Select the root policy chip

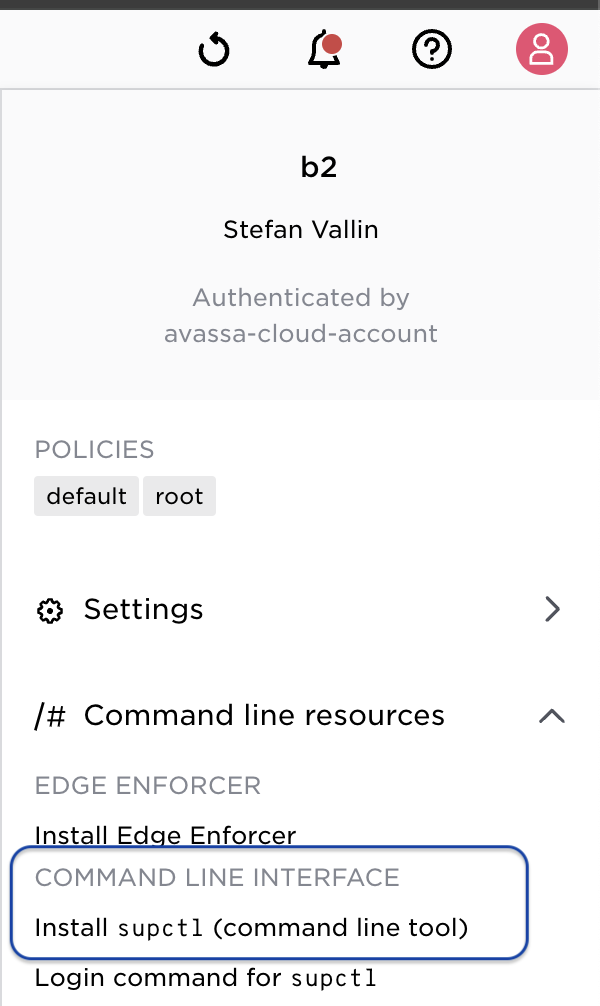(179, 495)
